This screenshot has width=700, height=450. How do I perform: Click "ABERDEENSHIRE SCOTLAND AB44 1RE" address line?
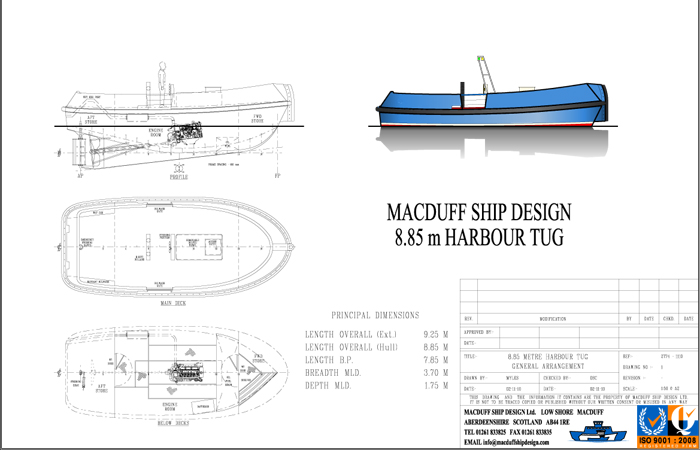[517, 422]
